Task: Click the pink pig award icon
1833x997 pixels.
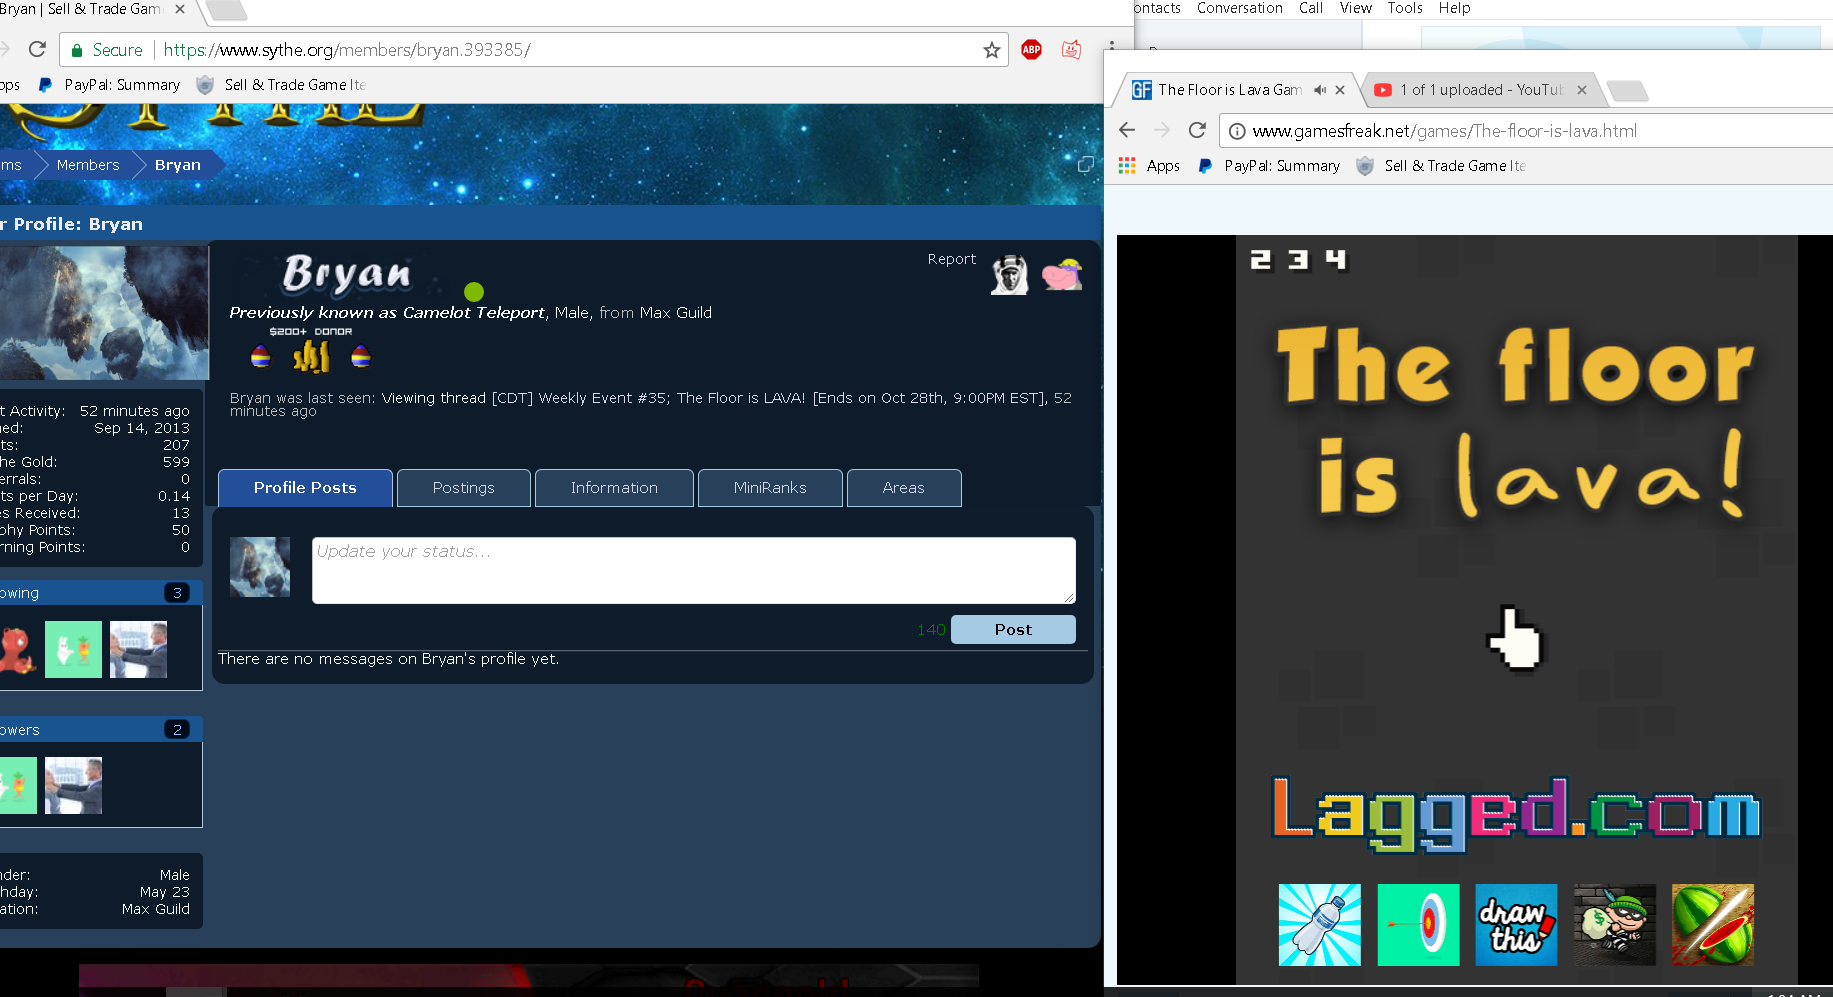Action: click(1062, 274)
